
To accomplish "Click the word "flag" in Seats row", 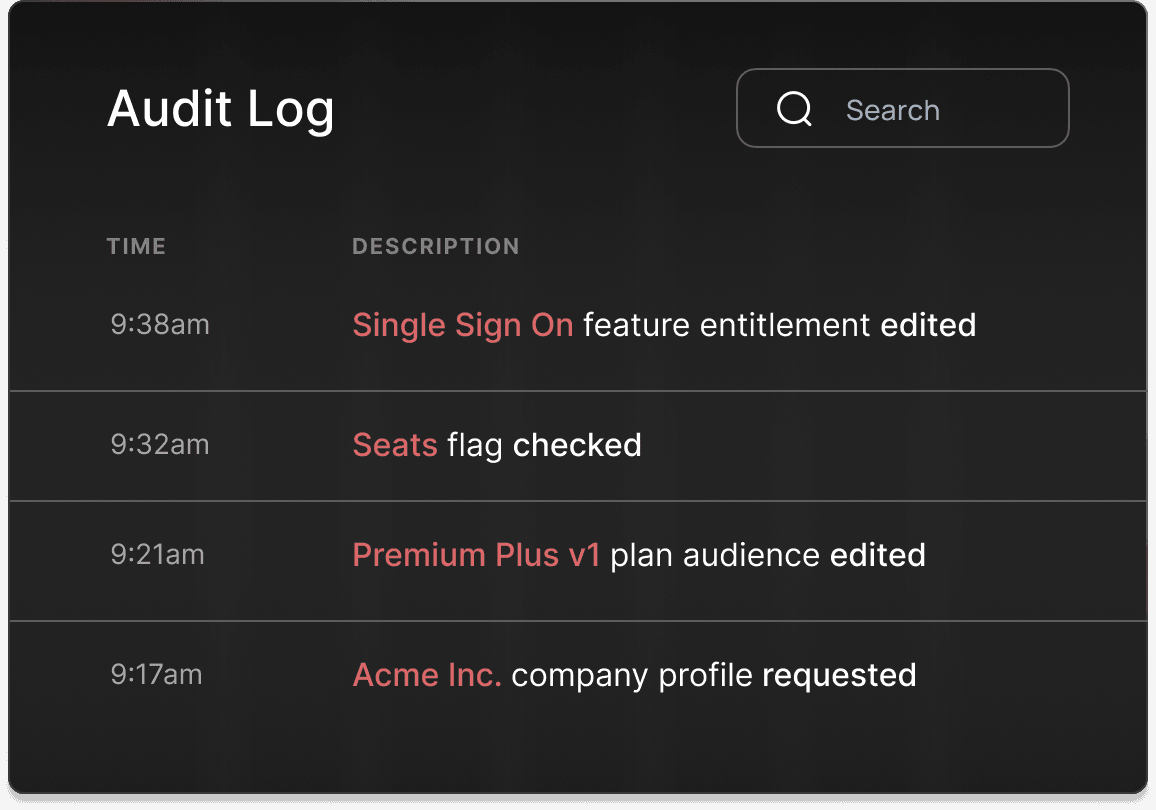I will coord(475,445).
